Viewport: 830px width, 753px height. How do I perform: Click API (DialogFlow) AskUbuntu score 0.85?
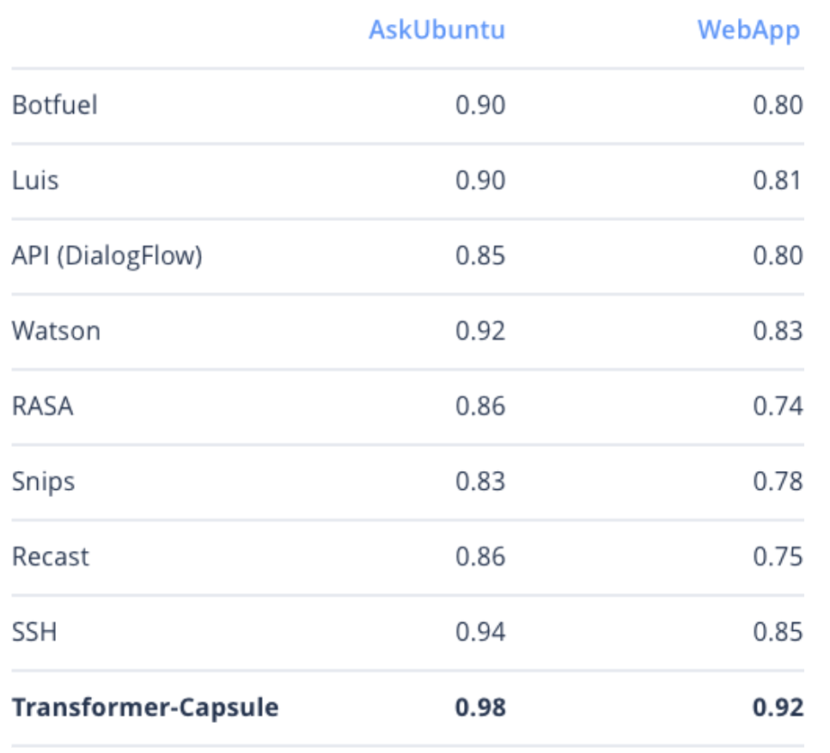(x=480, y=256)
